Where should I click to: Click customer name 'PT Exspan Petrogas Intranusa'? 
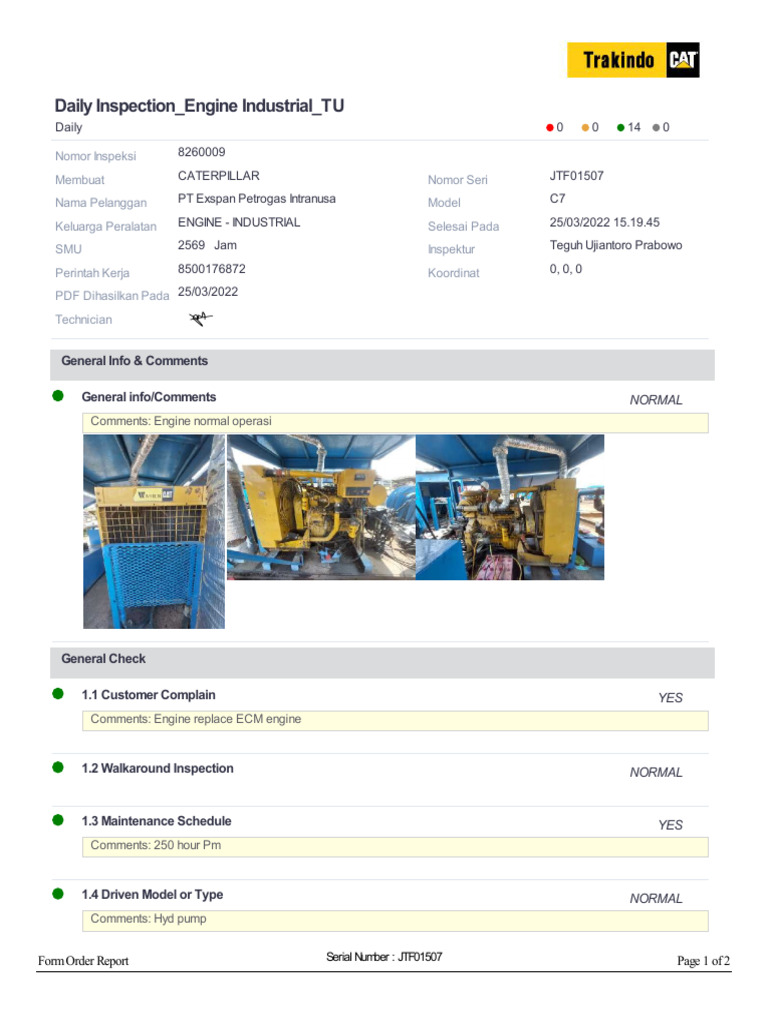click(257, 199)
